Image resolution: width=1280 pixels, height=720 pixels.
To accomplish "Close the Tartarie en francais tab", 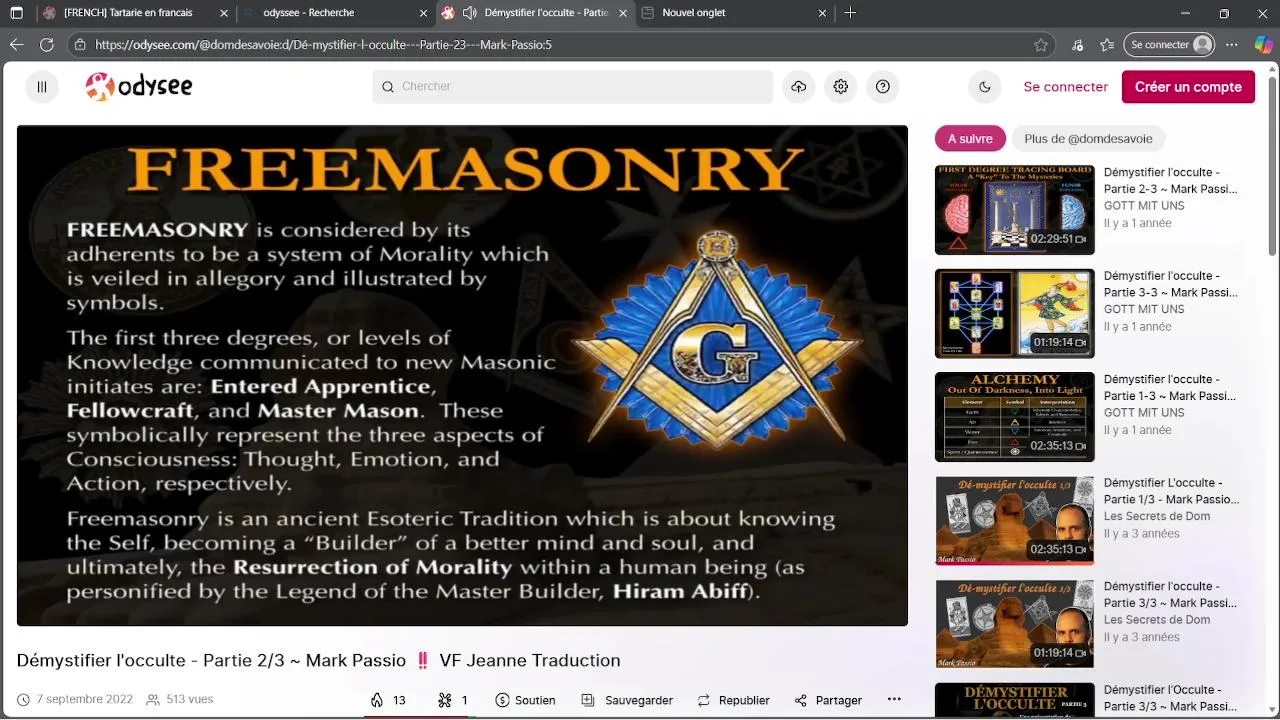I will (224, 13).
